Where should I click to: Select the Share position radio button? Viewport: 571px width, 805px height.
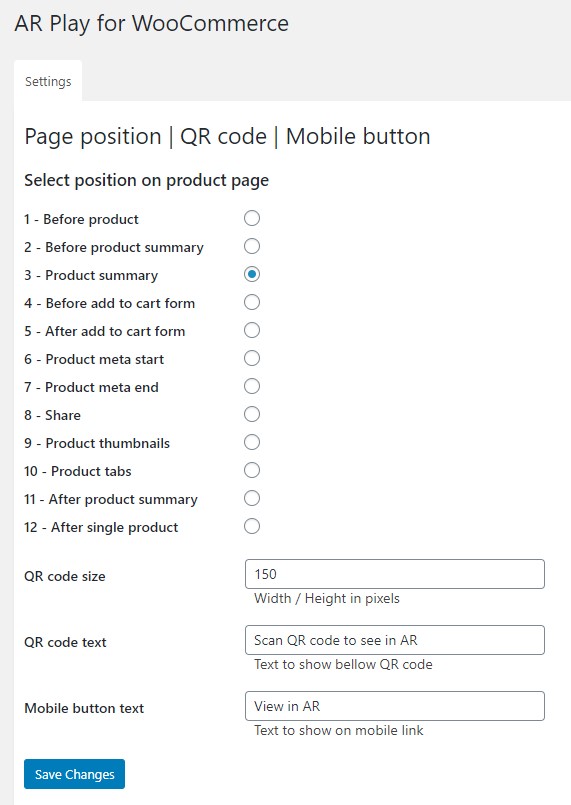pos(252,414)
